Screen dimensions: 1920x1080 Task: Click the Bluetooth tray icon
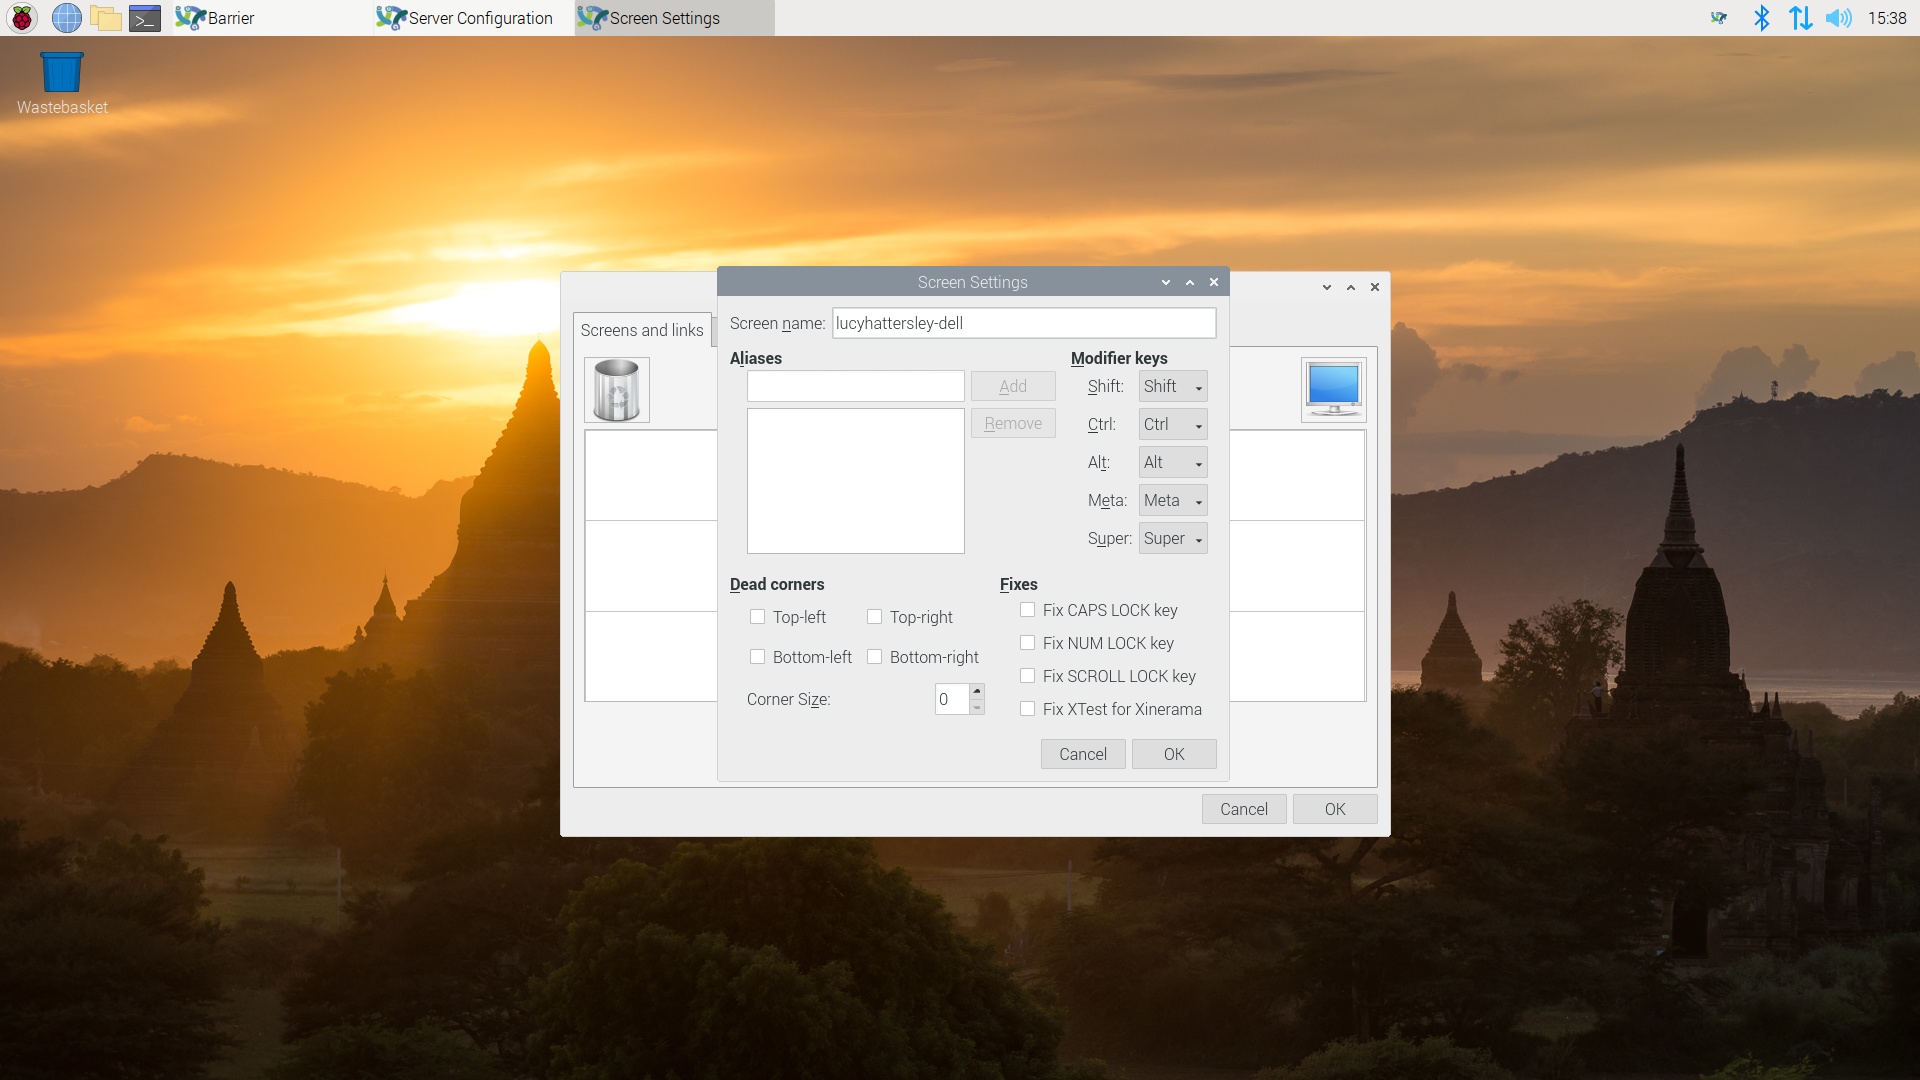point(1762,18)
